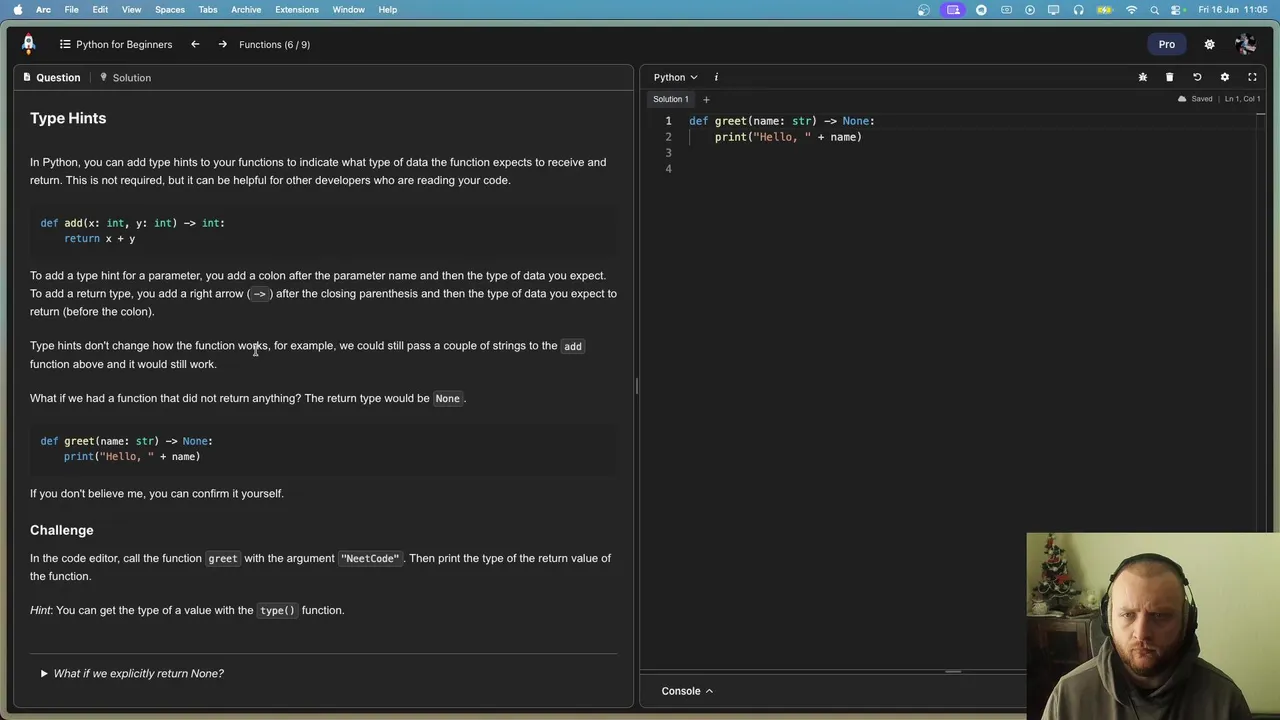Click line 1 of the code editor
Viewport: 1280px width, 720px height.
781,121
